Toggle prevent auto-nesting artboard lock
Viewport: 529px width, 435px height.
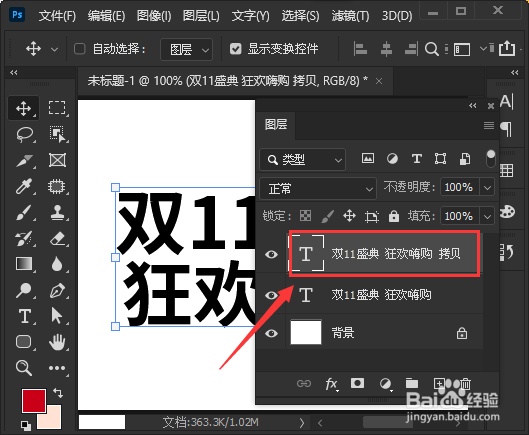tap(372, 216)
